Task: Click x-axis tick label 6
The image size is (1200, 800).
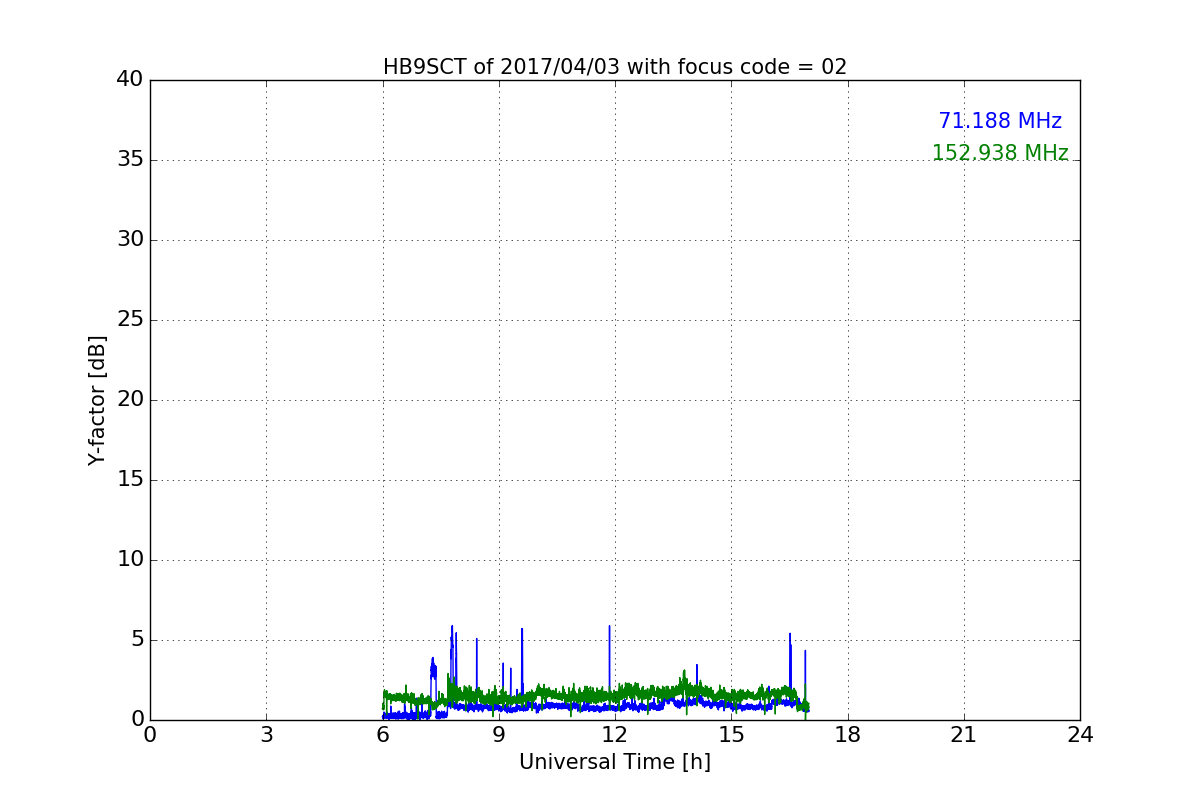Action: 383,735
